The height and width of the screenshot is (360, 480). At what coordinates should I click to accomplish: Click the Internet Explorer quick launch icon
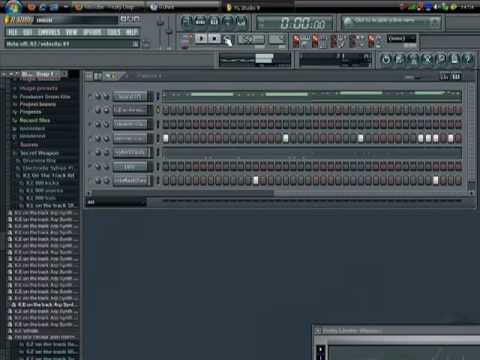(x=43, y=7)
